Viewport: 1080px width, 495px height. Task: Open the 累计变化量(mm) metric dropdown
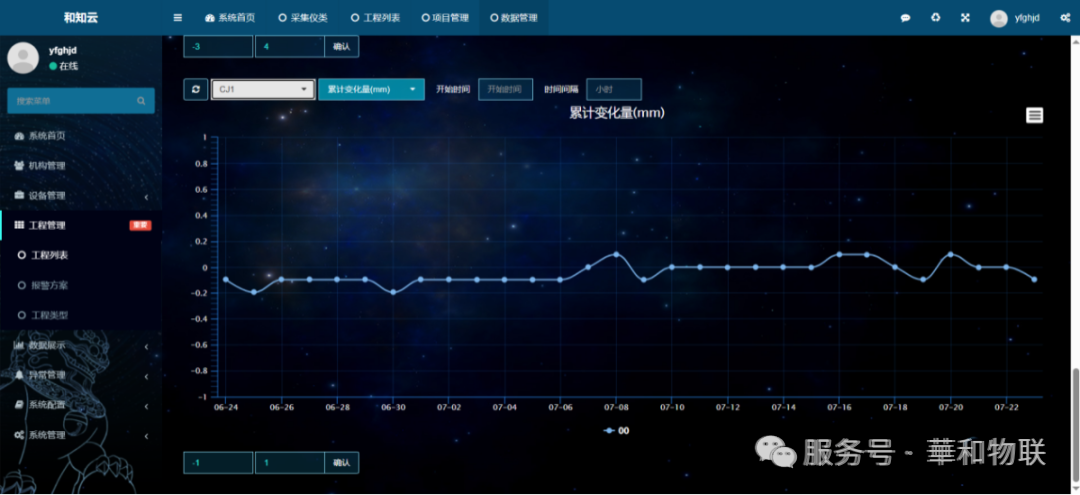(x=371, y=89)
